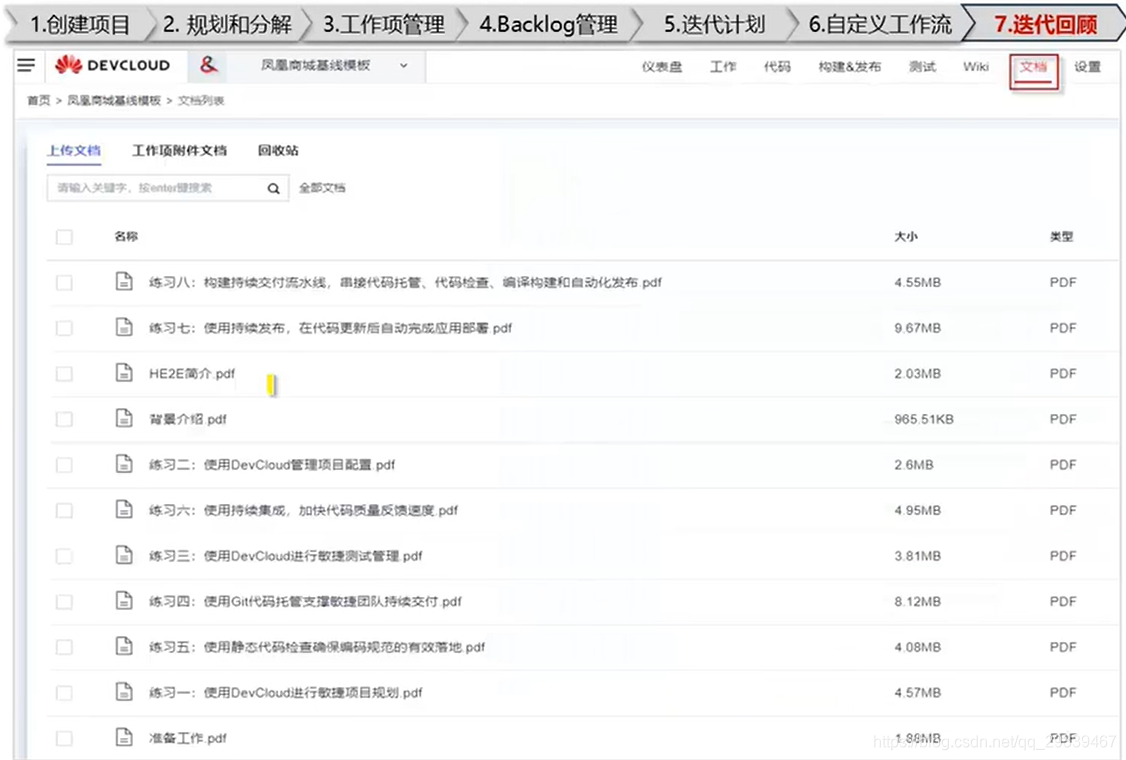Click the document icon beside 背景介绍.pdf

point(123,418)
